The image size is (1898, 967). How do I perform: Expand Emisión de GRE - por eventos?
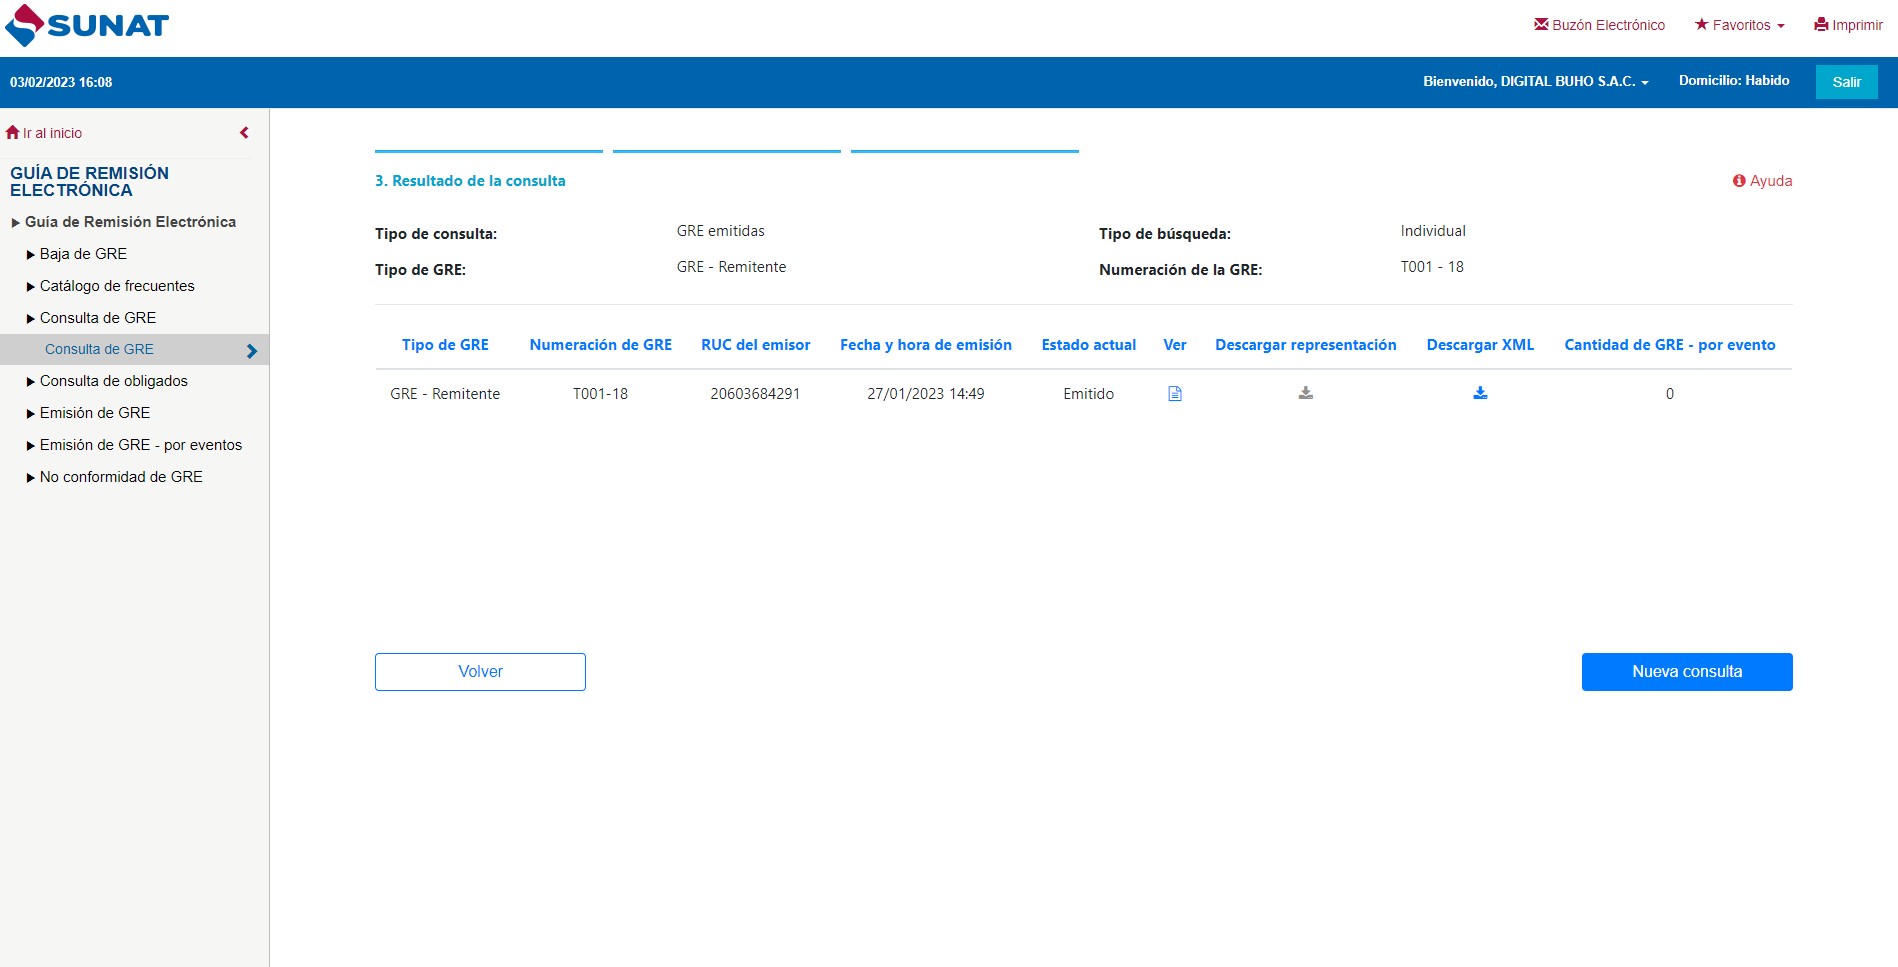(140, 445)
